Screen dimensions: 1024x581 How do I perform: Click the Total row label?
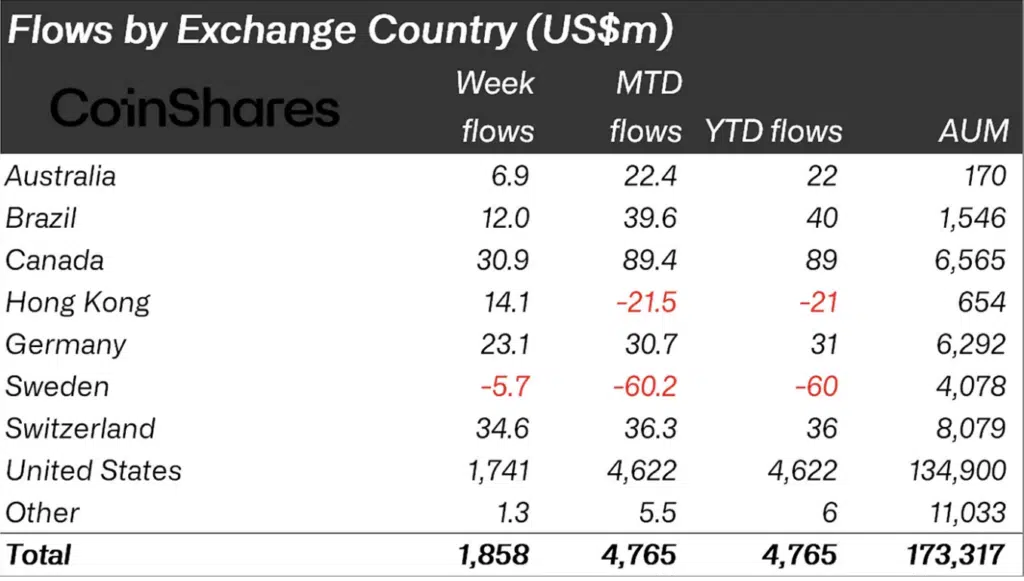(x=38, y=553)
